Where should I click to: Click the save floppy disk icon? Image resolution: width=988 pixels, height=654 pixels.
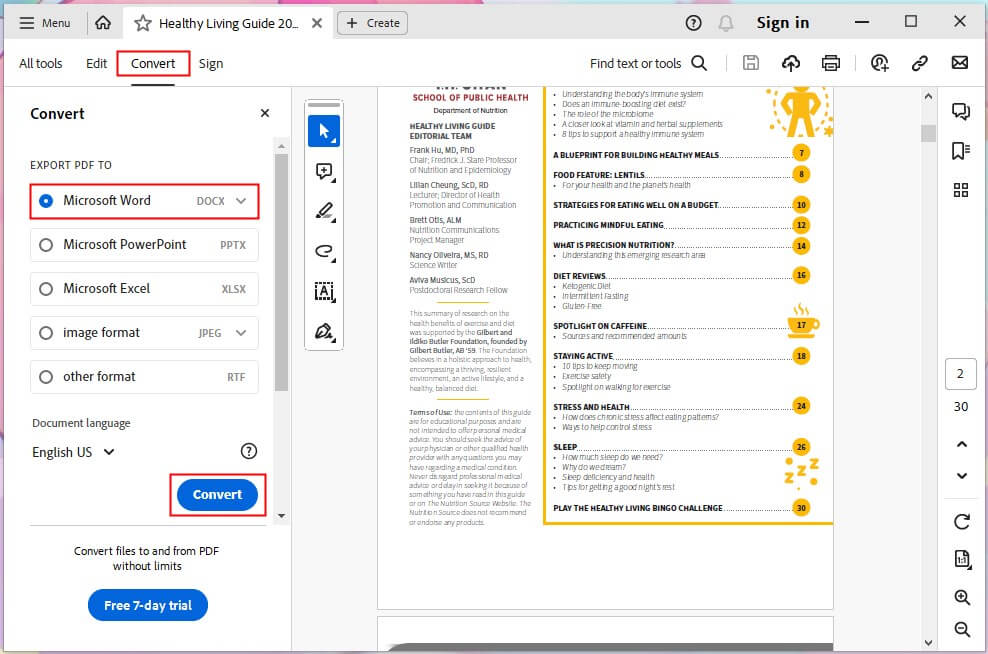[750, 62]
